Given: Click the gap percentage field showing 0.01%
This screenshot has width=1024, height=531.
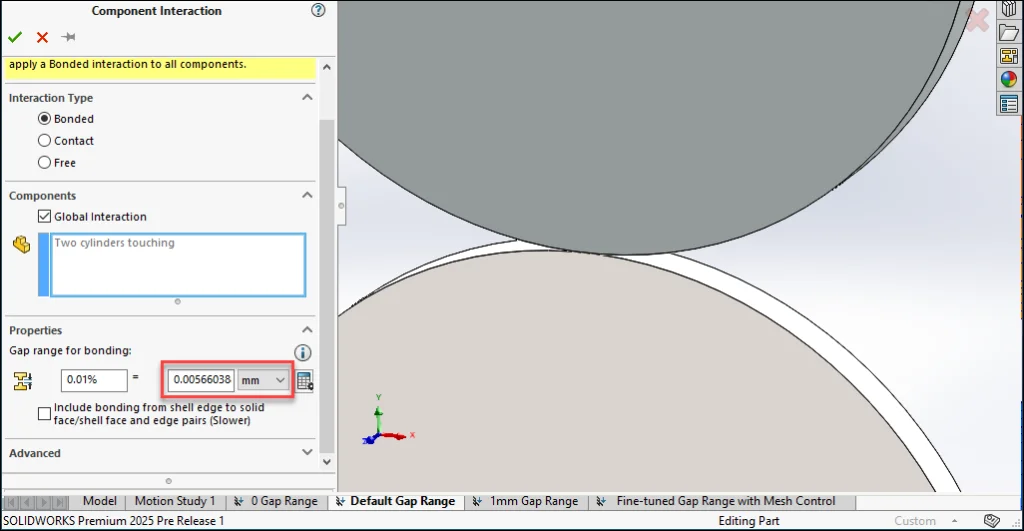Looking at the screenshot, I should coord(94,380).
